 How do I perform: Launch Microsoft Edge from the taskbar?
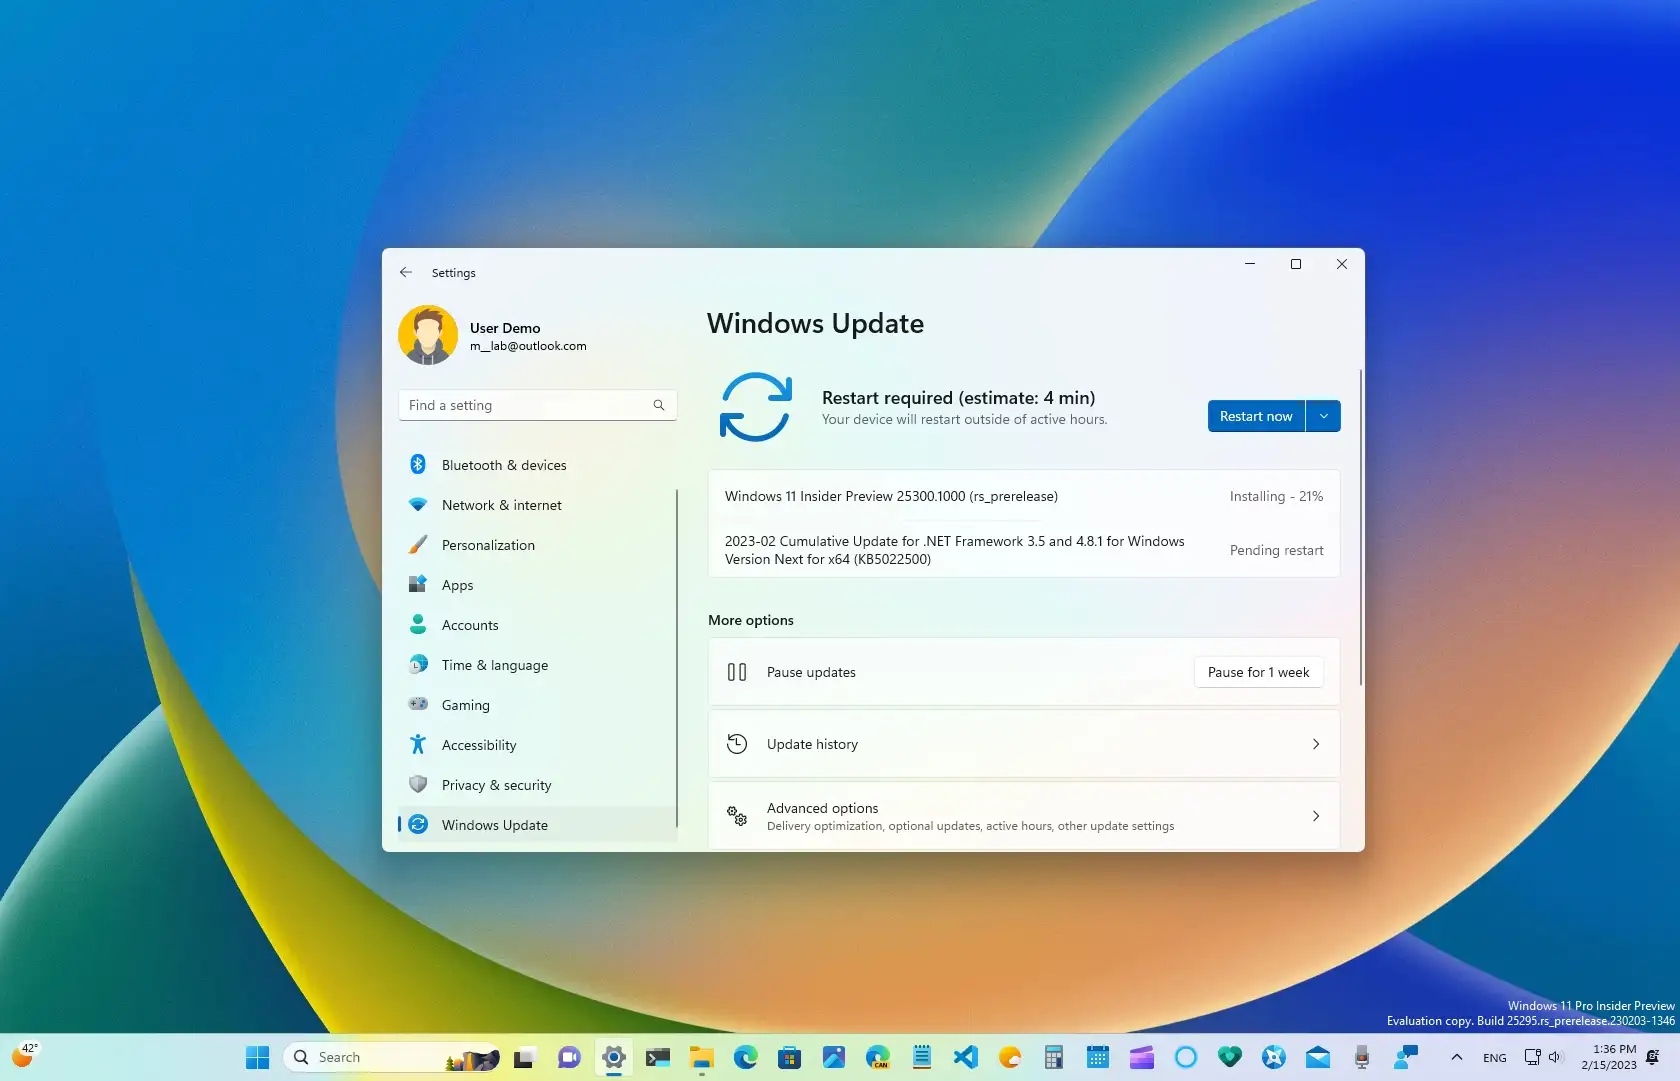tap(745, 1057)
